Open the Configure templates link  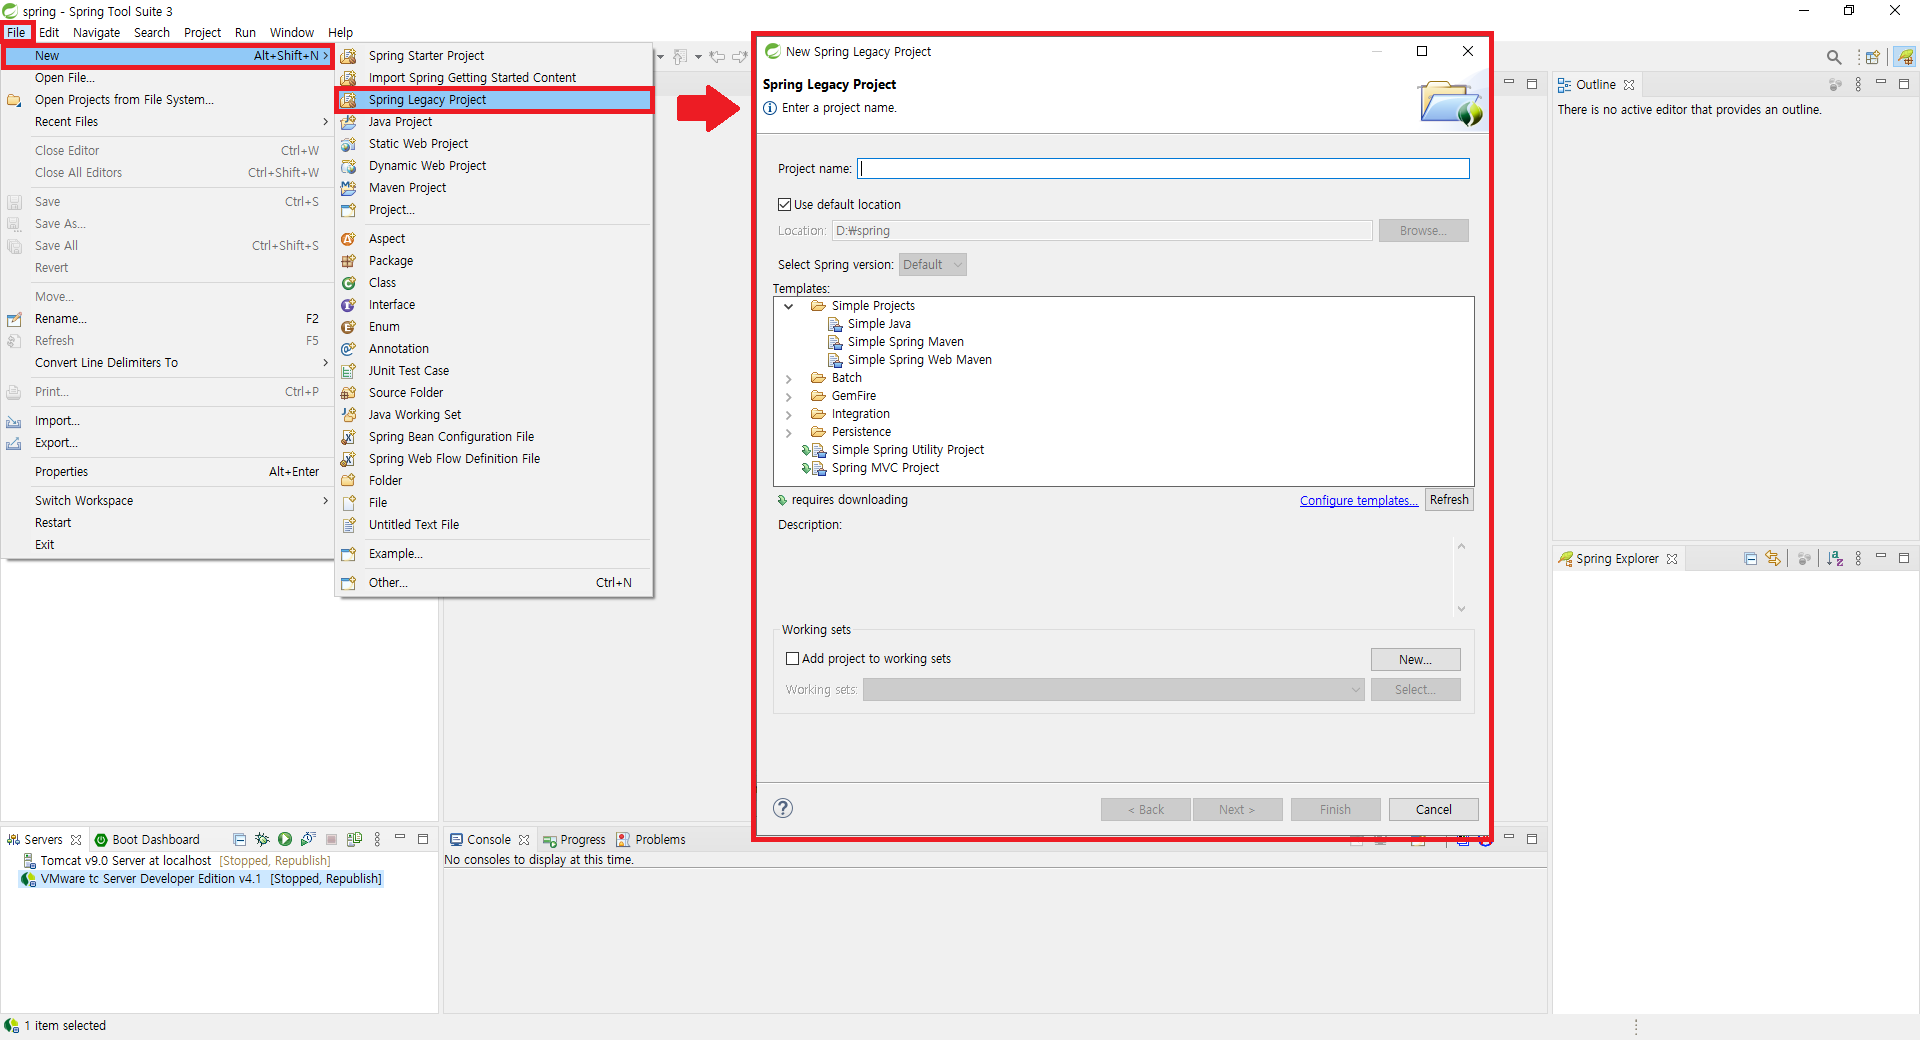pyautogui.click(x=1359, y=501)
